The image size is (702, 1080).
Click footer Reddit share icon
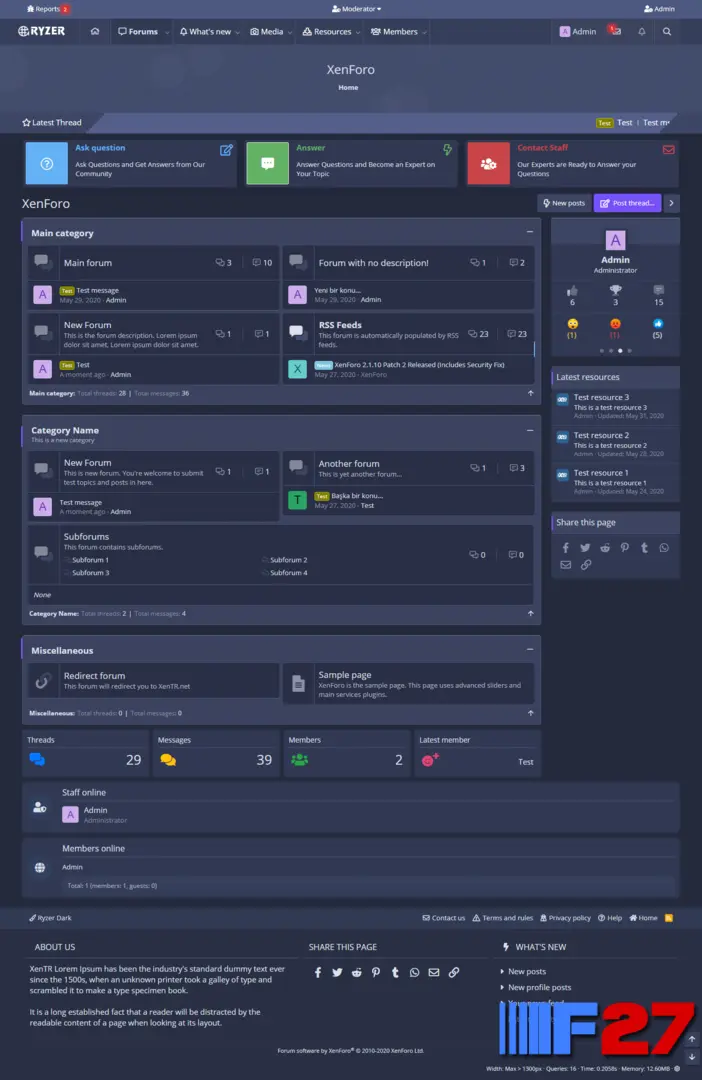point(356,973)
